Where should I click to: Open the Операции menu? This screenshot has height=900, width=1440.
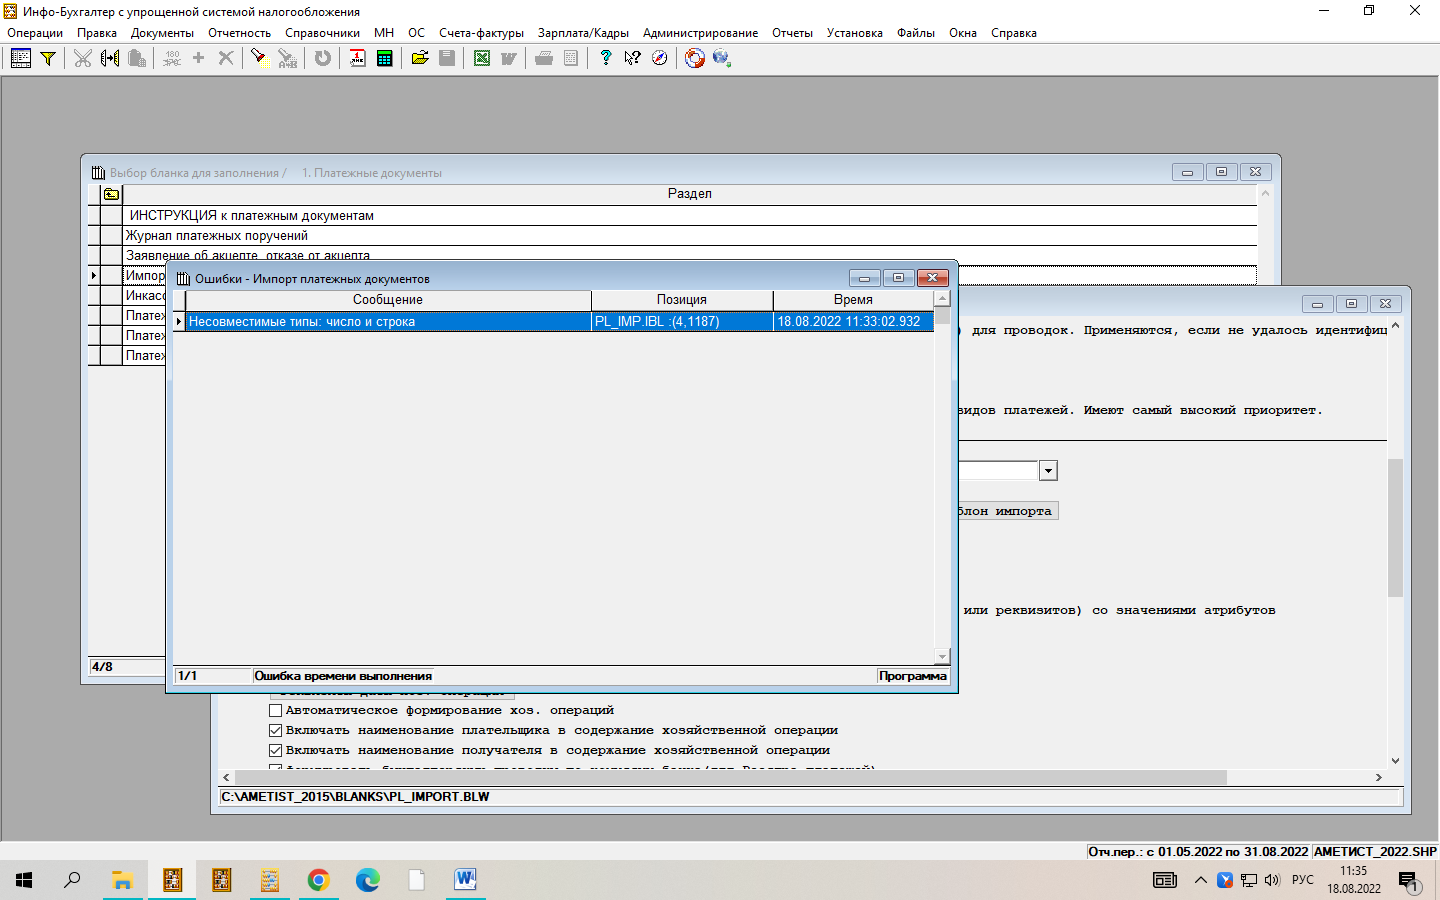(x=35, y=33)
